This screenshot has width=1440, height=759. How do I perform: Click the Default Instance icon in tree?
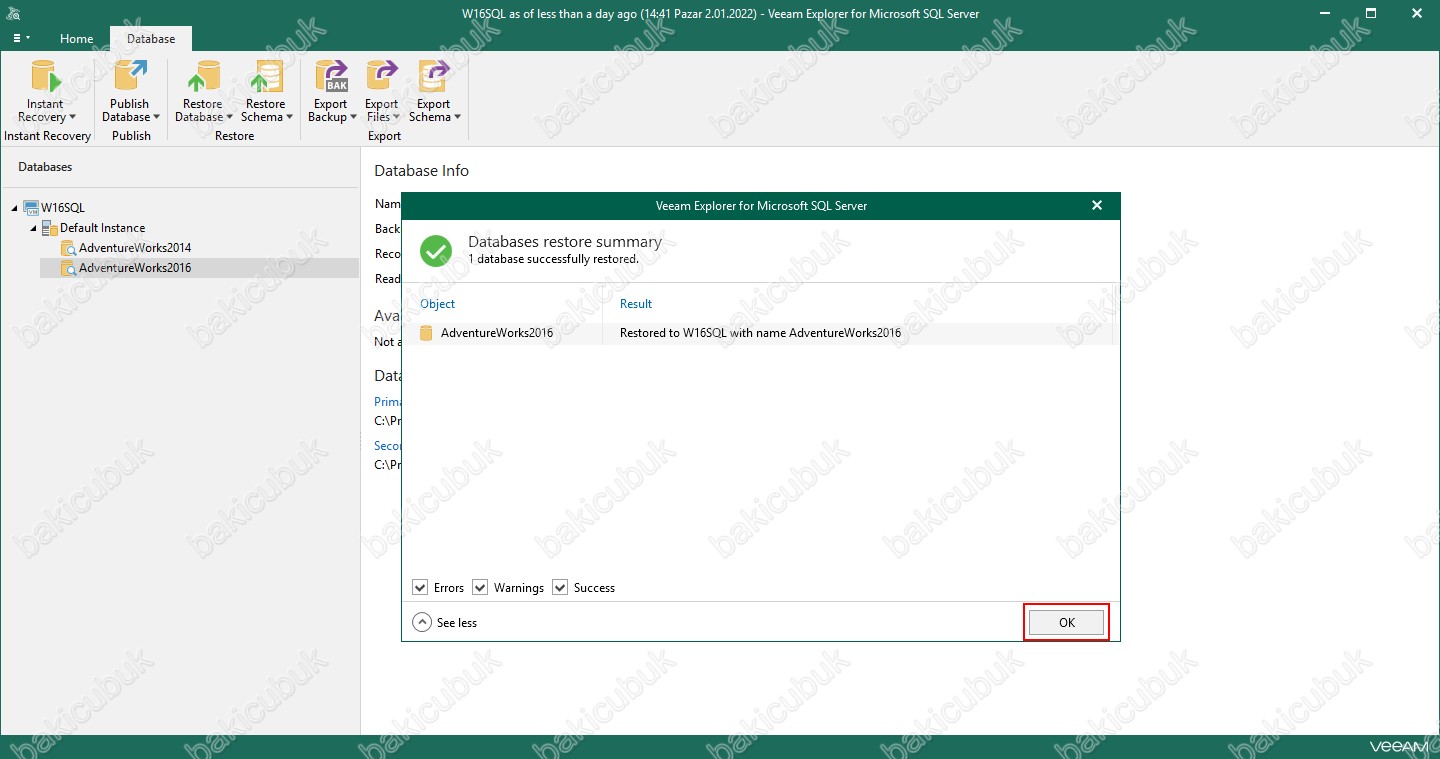pyautogui.click(x=50, y=227)
